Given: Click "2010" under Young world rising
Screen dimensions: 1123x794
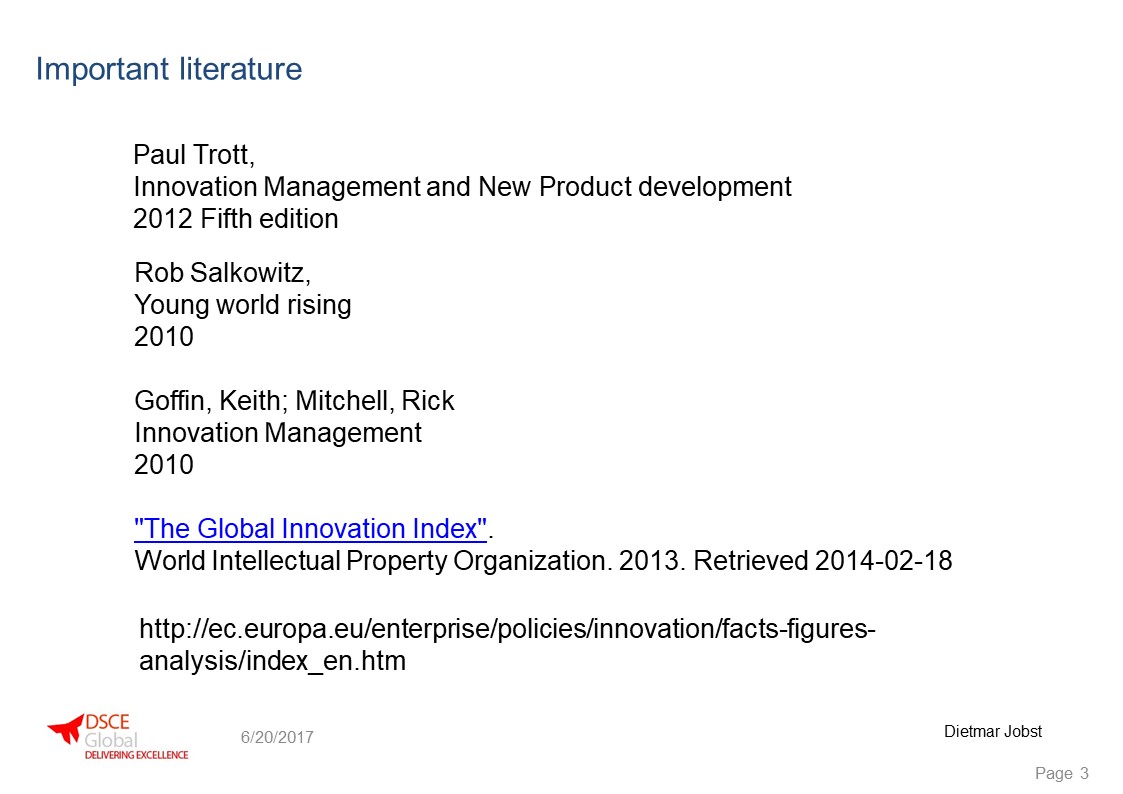Looking at the screenshot, I should coord(164,337).
